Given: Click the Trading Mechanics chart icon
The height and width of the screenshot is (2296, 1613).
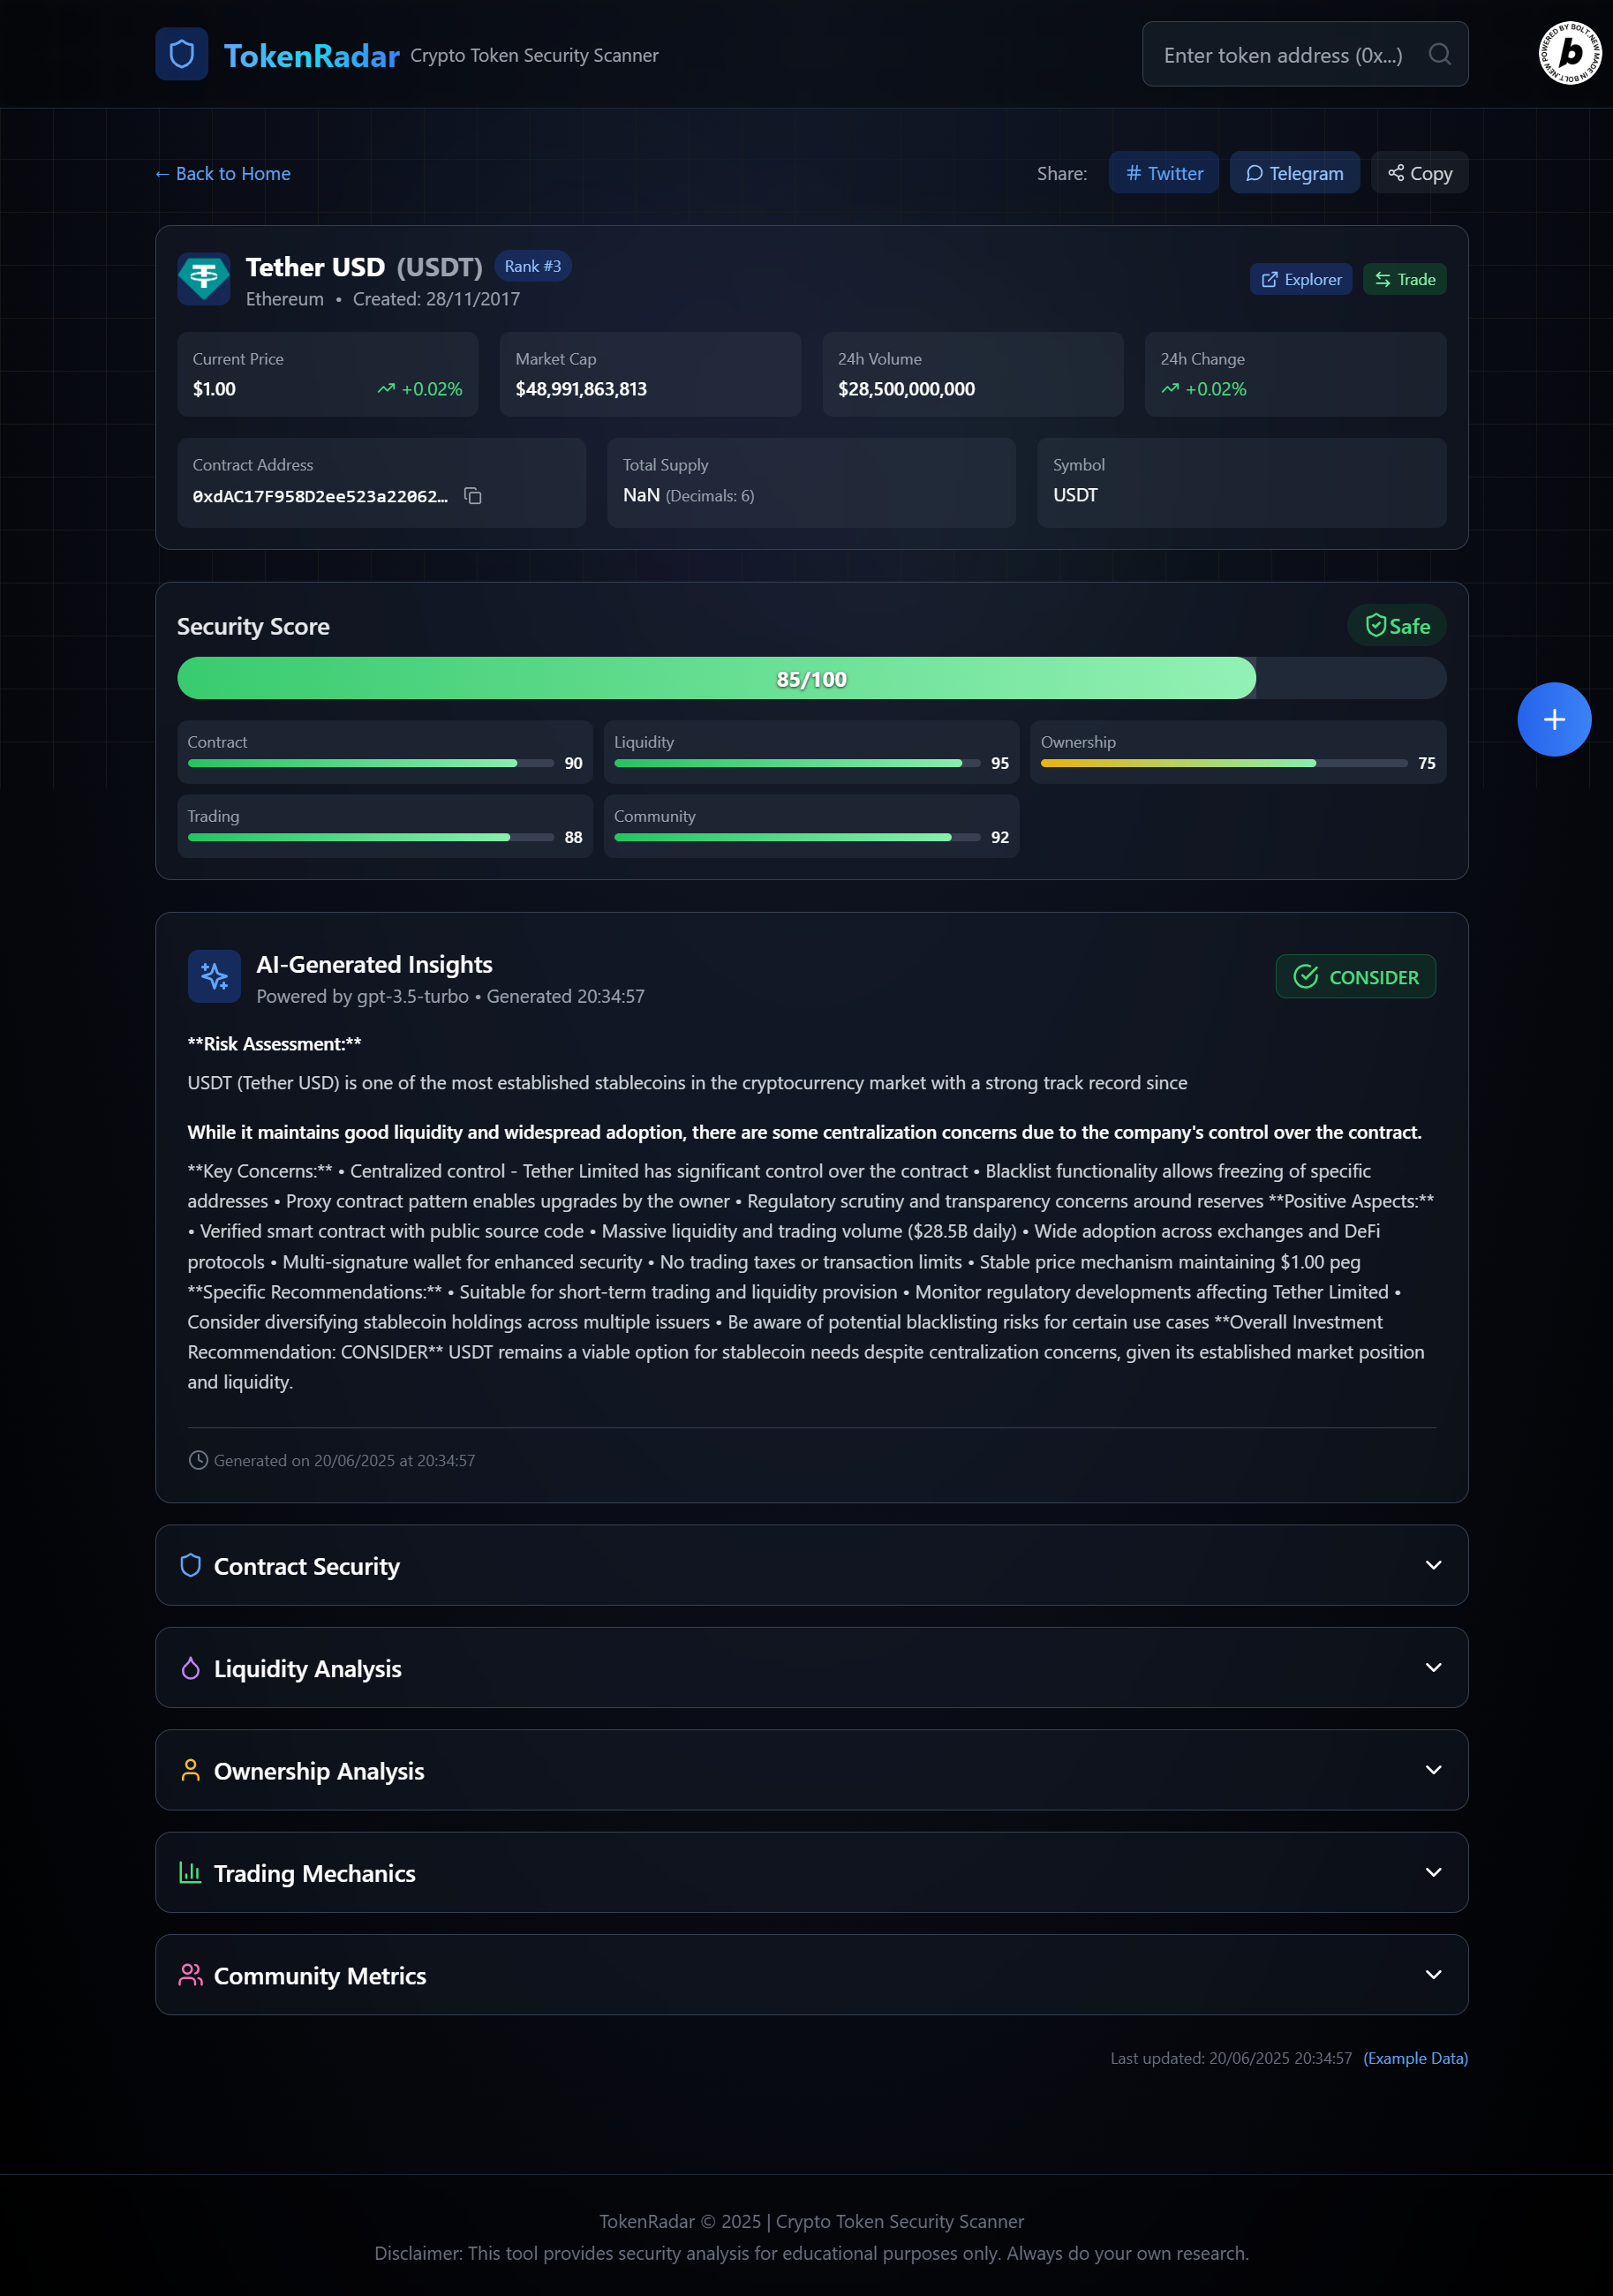Looking at the screenshot, I should (190, 1872).
